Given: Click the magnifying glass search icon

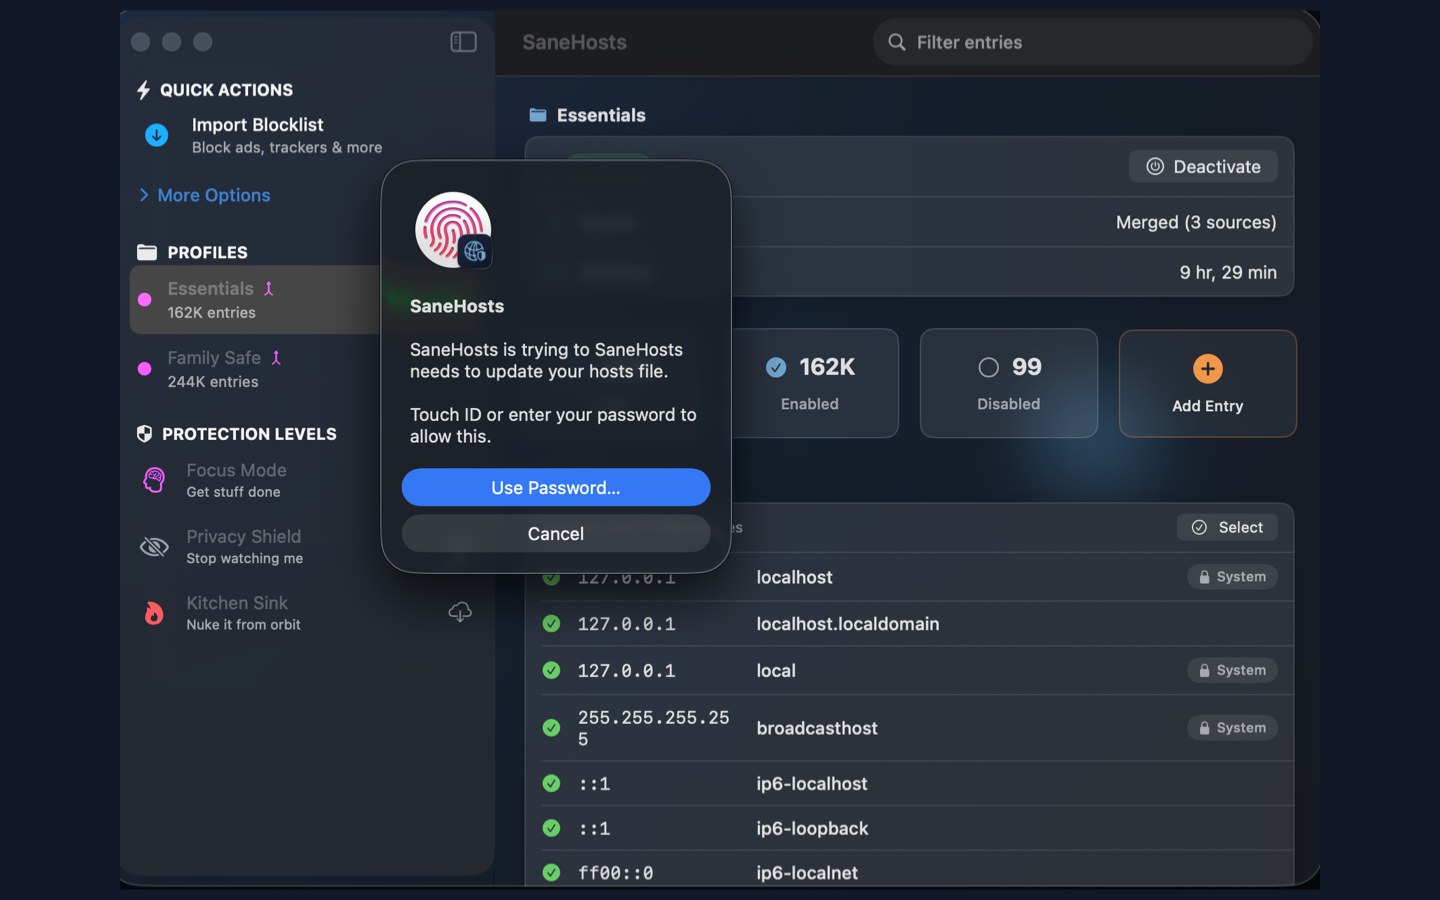Looking at the screenshot, I should (897, 42).
